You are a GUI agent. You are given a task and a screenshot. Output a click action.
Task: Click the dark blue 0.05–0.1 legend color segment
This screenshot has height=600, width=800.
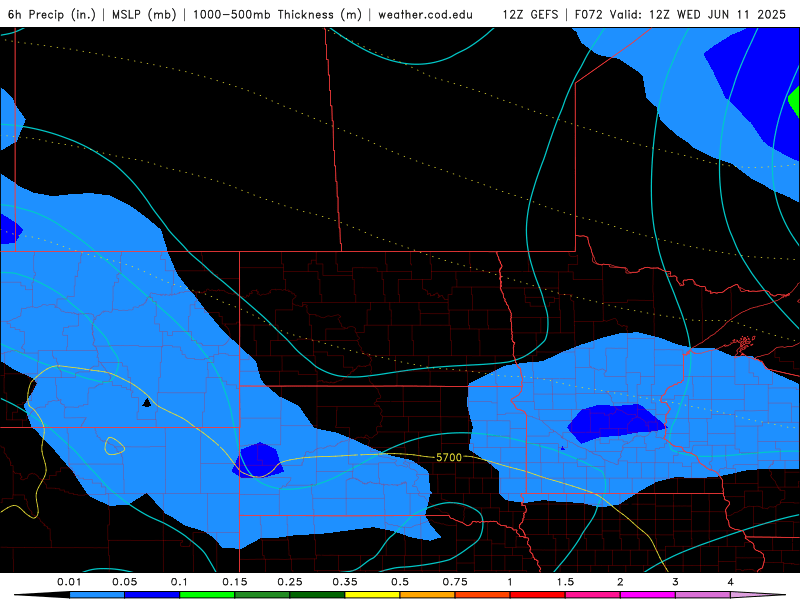pos(152,595)
